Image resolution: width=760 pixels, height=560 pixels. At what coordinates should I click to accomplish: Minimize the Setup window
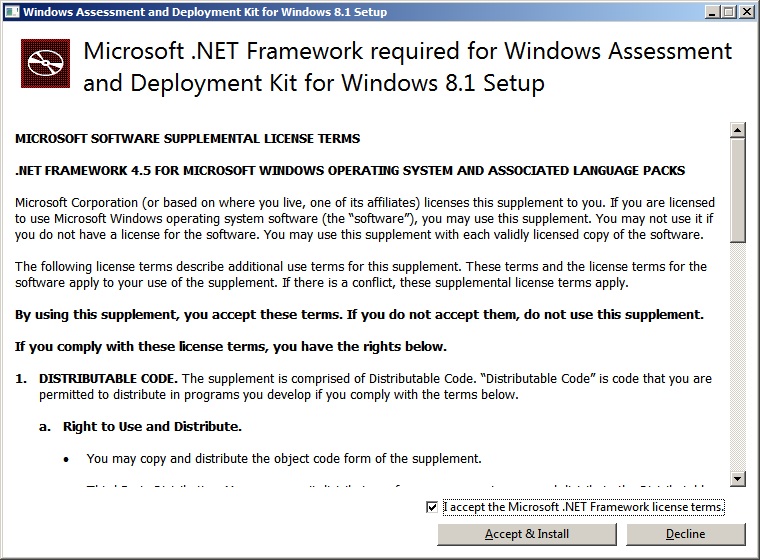click(711, 12)
